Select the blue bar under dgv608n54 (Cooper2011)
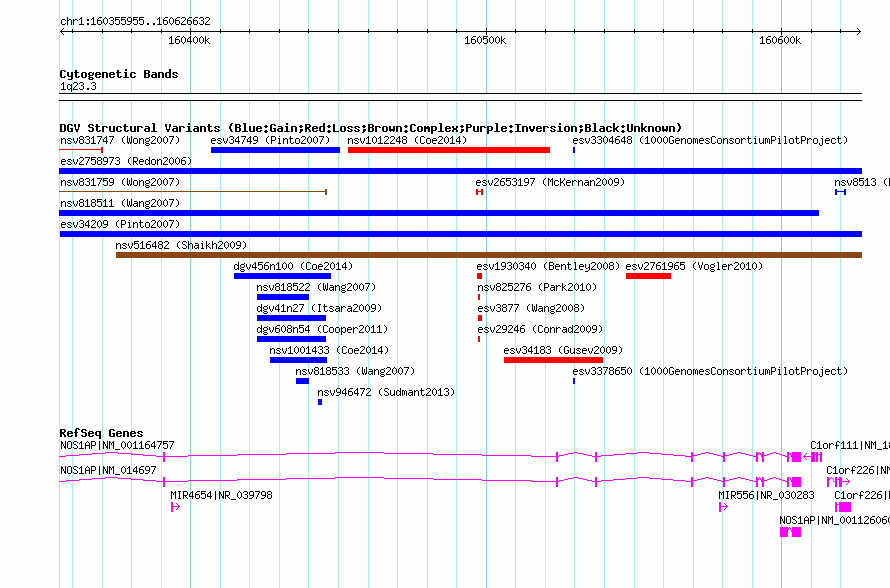Screen dimensions: 890x588 [291, 339]
